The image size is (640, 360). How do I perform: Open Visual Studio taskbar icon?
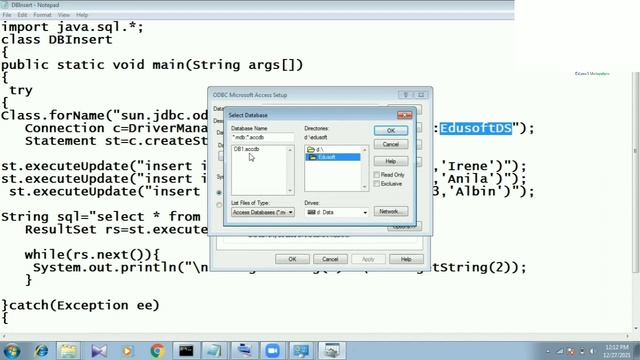pos(99,351)
